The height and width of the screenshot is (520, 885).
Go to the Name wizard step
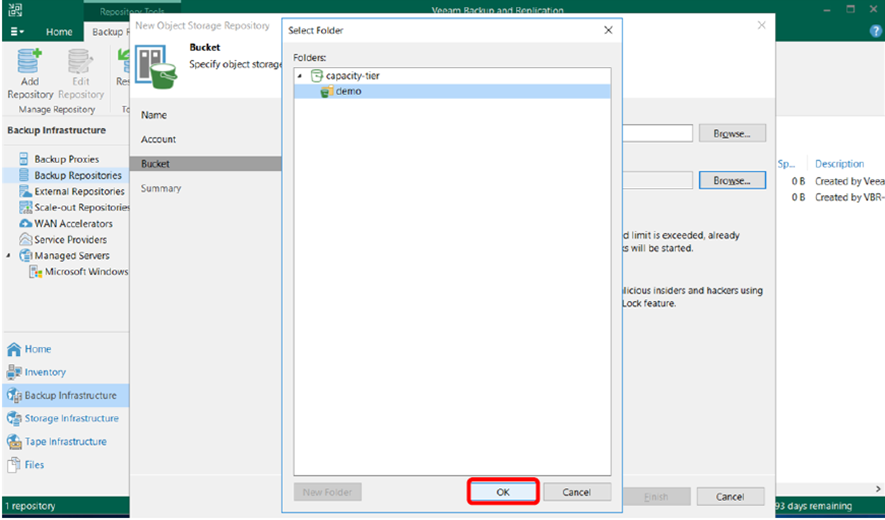[x=154, y=115]
